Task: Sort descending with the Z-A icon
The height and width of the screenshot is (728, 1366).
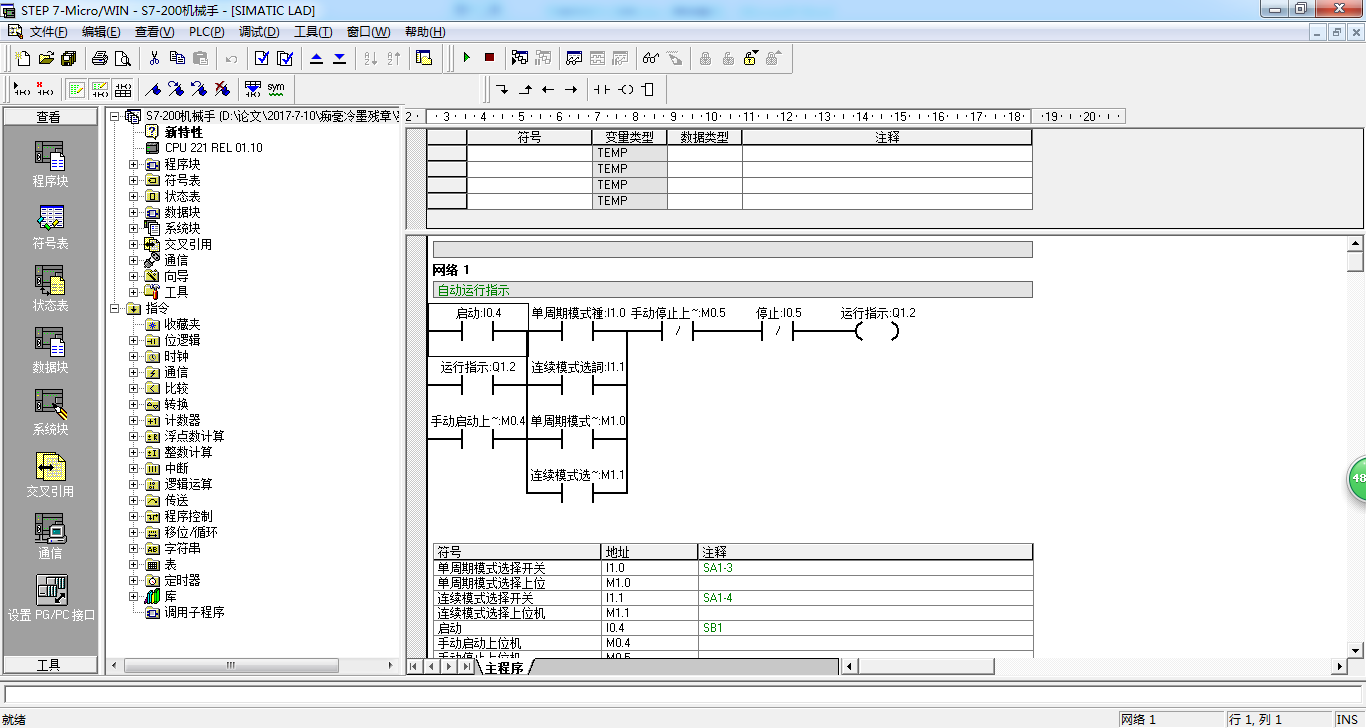Action: point(394,58)
